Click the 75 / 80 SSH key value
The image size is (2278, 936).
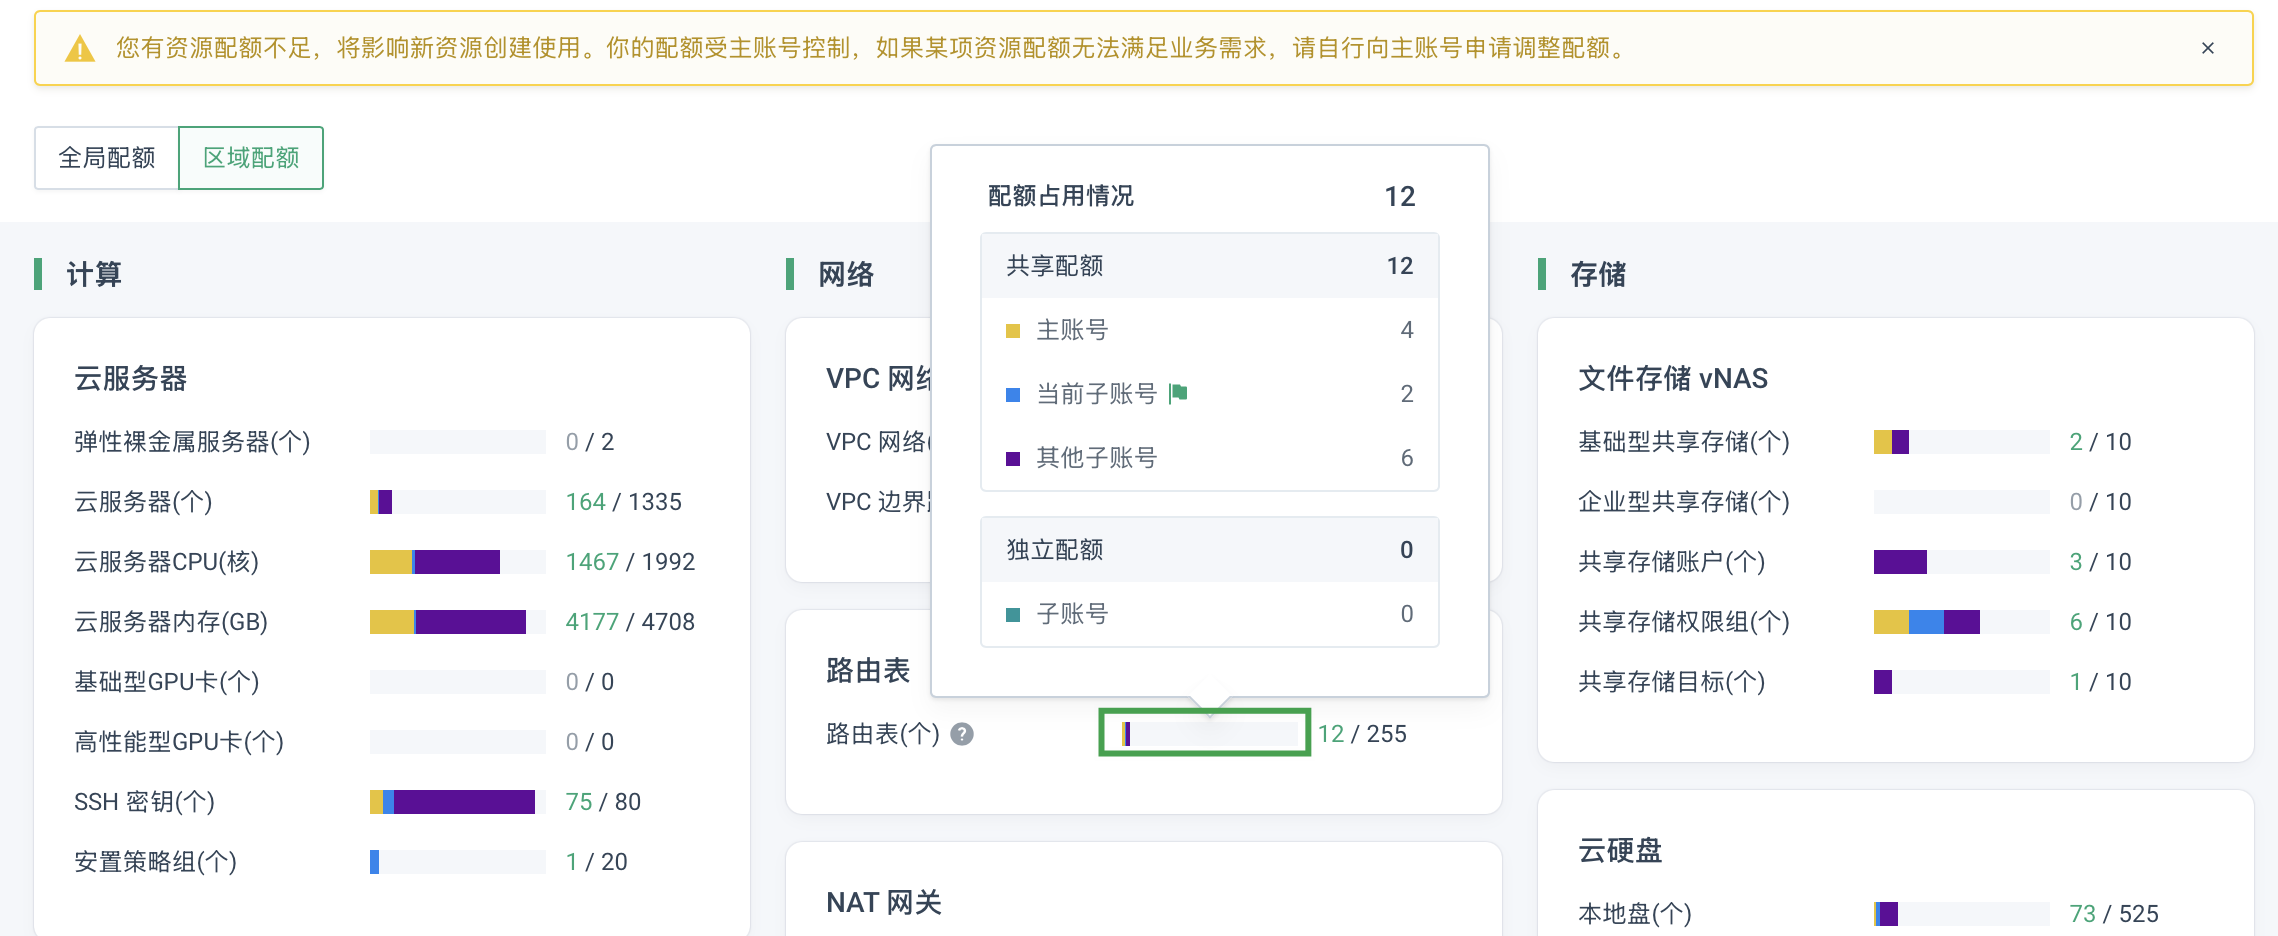(603, 802)
